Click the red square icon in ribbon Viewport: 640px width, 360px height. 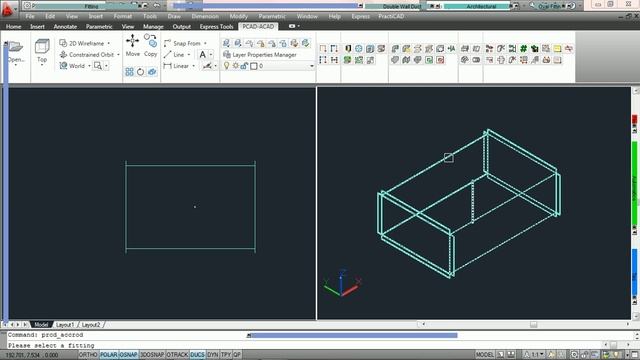[x=440, y=60]
